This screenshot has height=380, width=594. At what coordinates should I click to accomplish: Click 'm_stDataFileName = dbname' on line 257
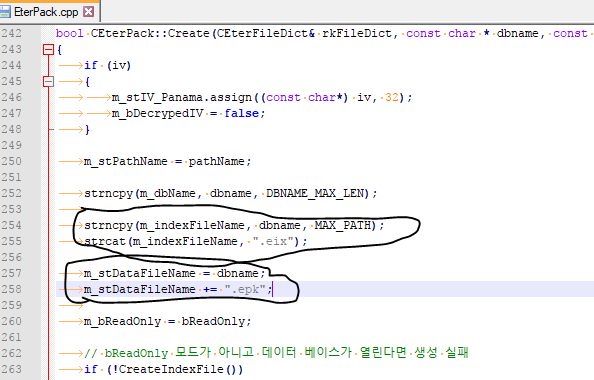coord(171,274)
